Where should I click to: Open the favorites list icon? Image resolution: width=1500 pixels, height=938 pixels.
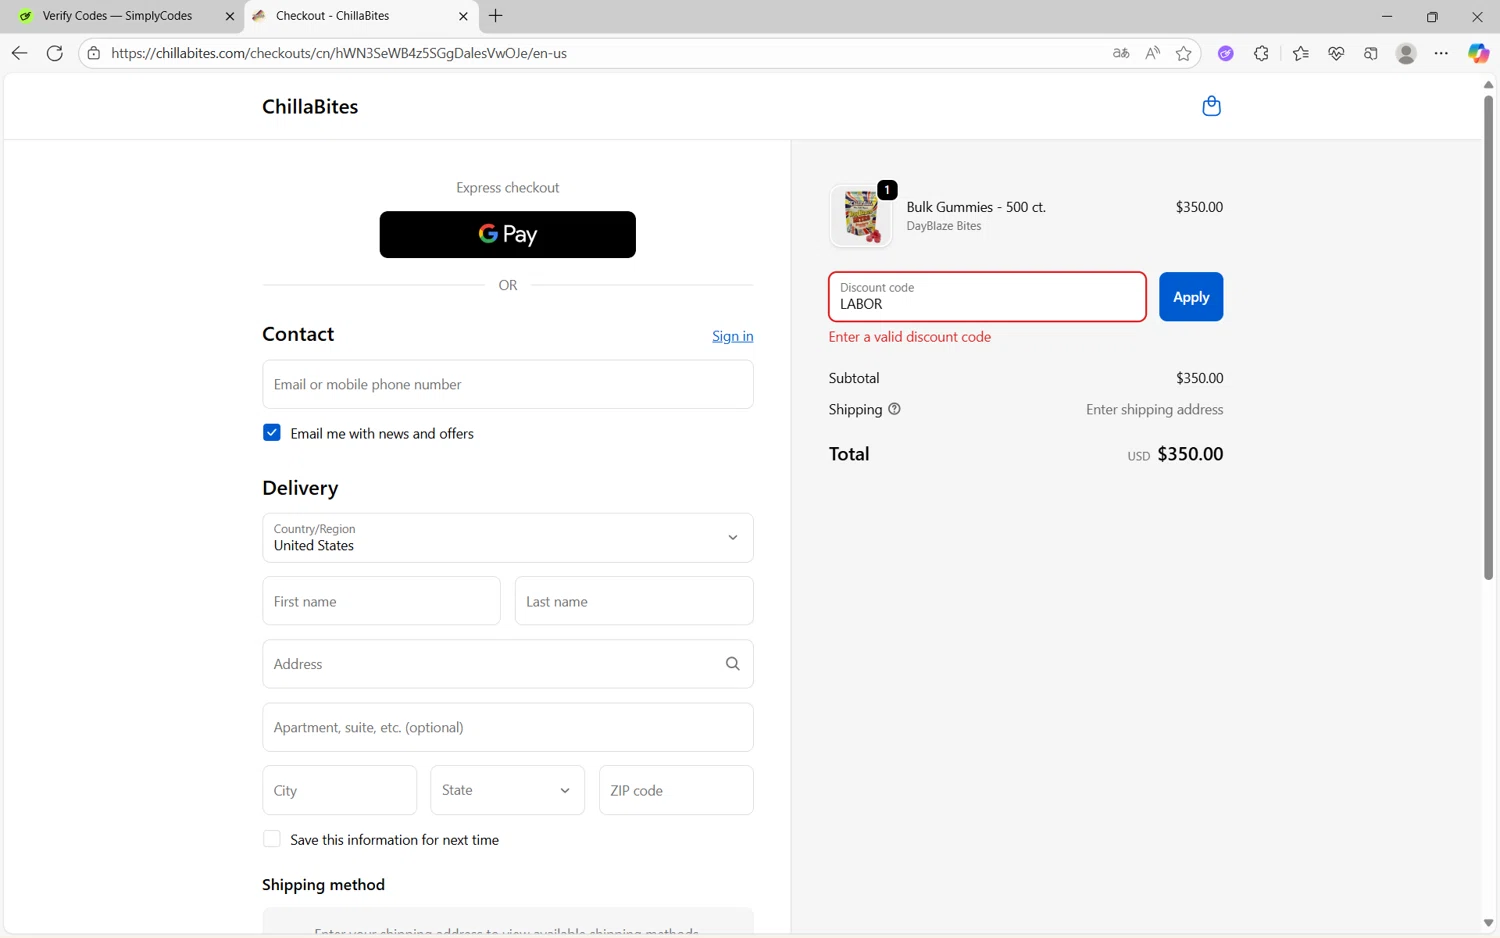pos(1301,53)
